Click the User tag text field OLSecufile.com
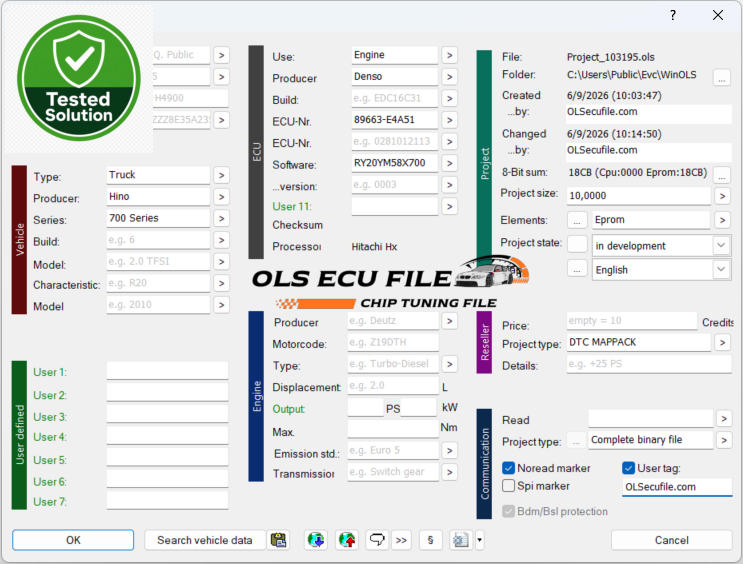 (677, 487)
